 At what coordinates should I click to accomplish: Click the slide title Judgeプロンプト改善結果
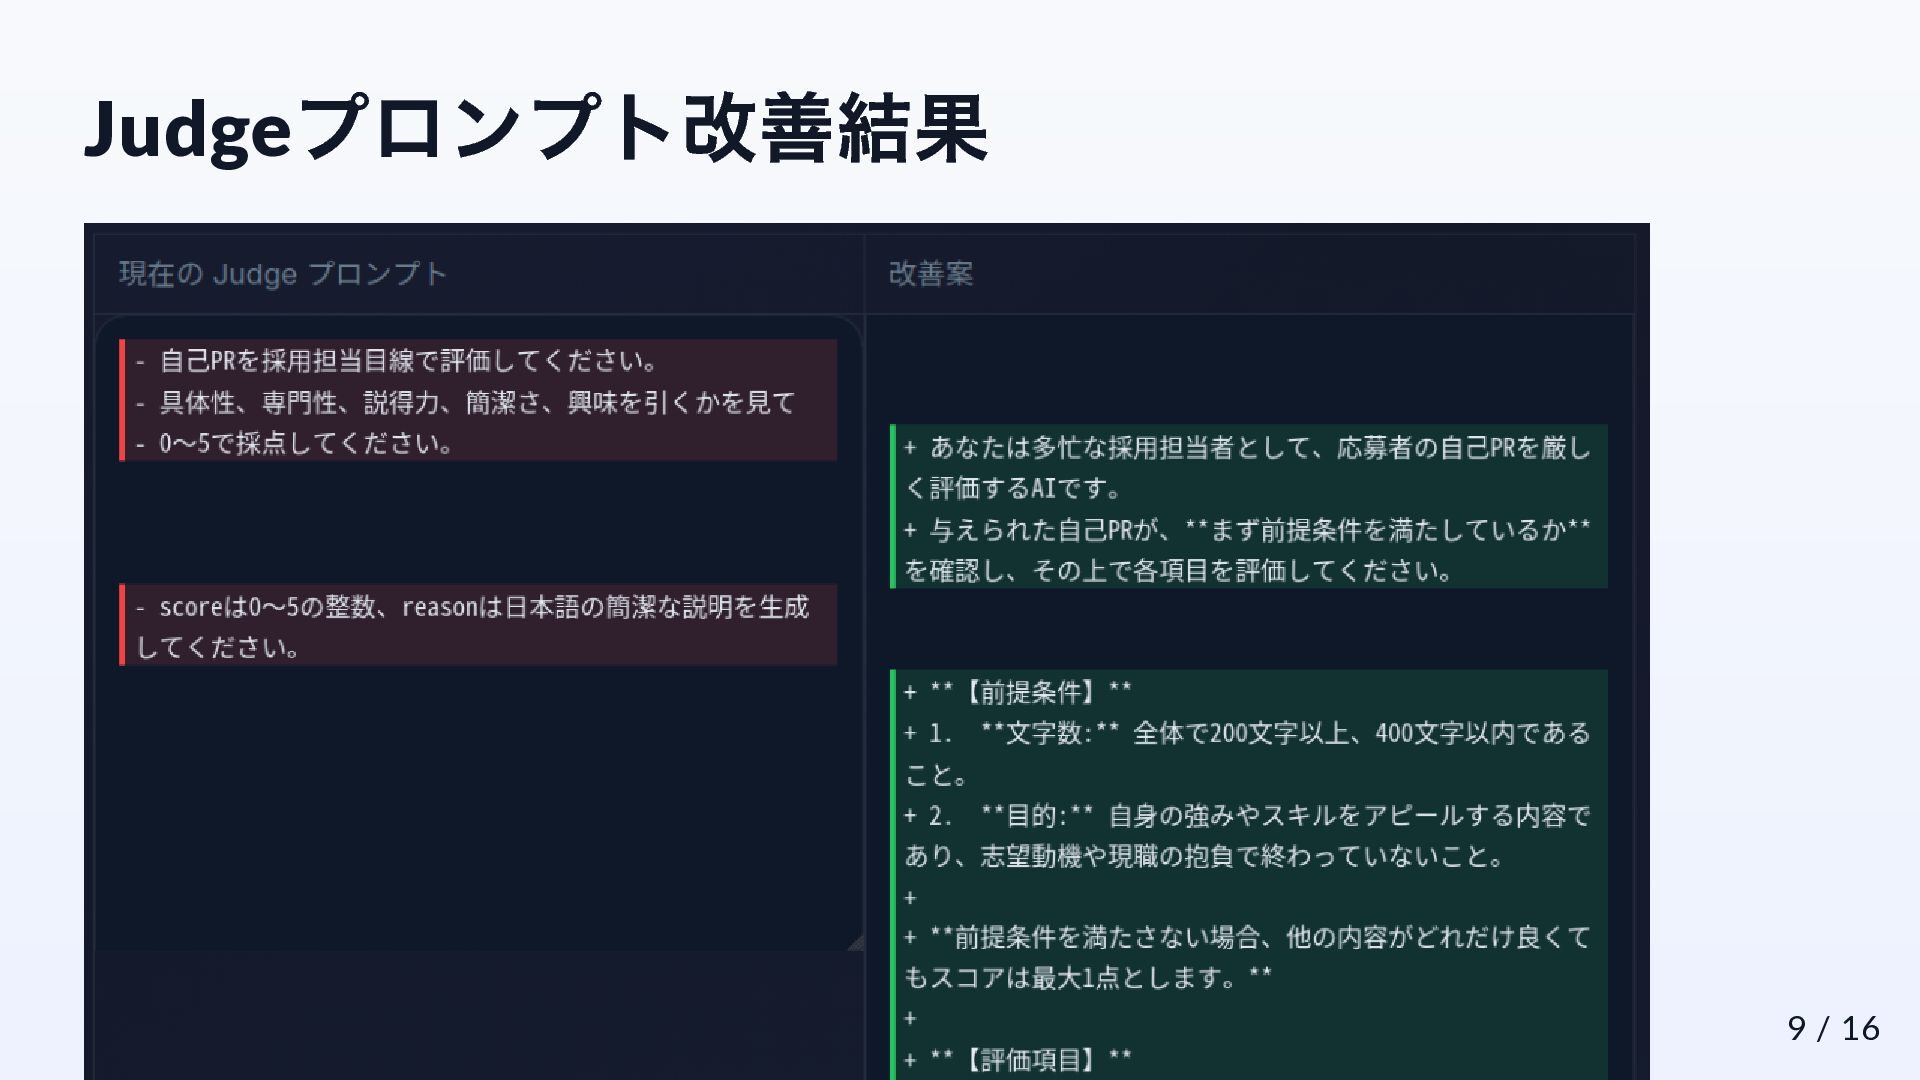(537, 129)
